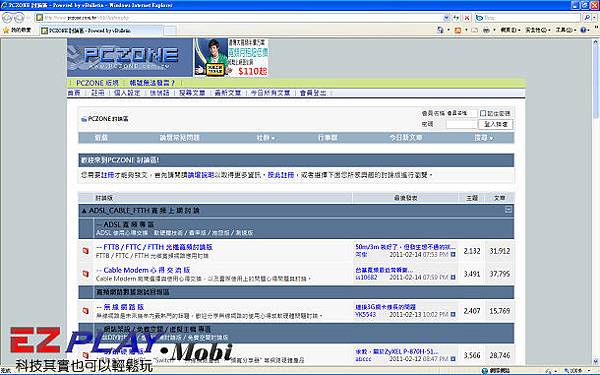
Task: Expand the 社群 dropdown in forum navbar
Action: coord(266,138)
